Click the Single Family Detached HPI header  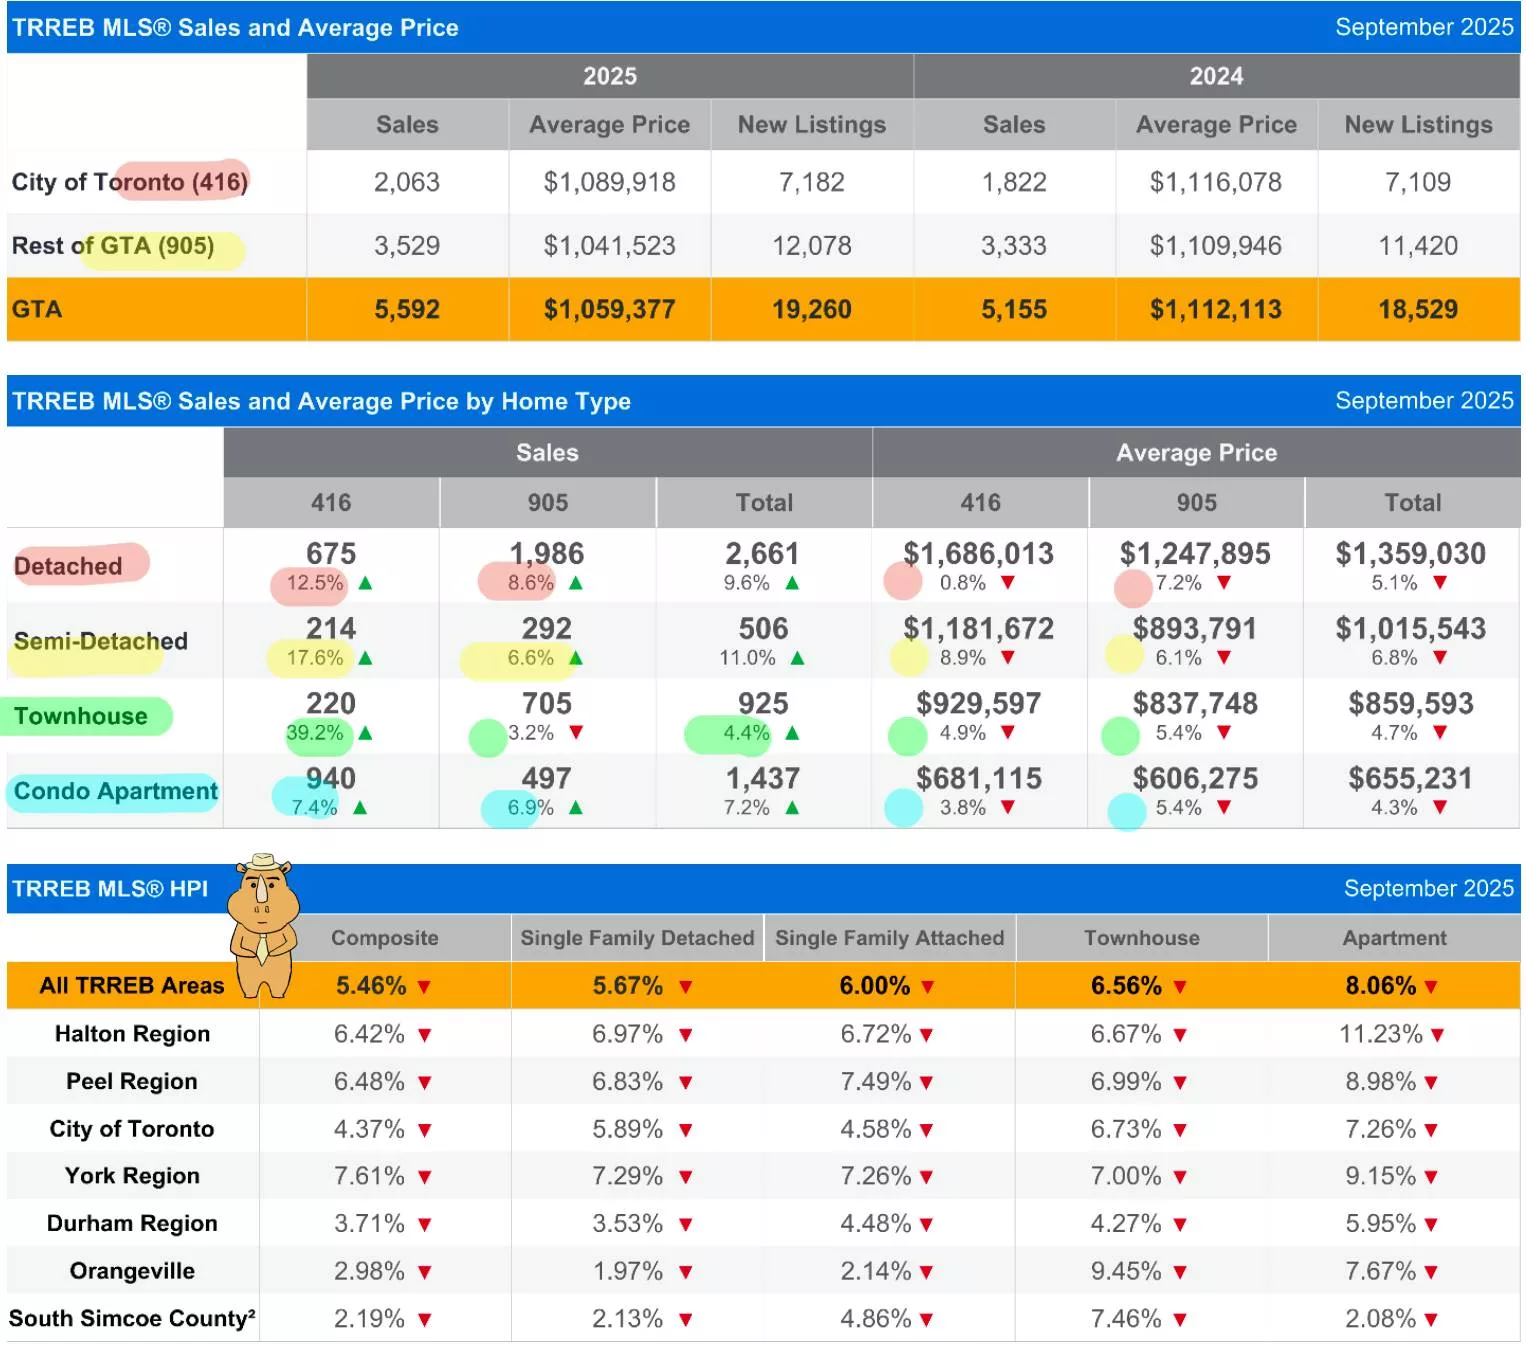[x=637, y=938]
